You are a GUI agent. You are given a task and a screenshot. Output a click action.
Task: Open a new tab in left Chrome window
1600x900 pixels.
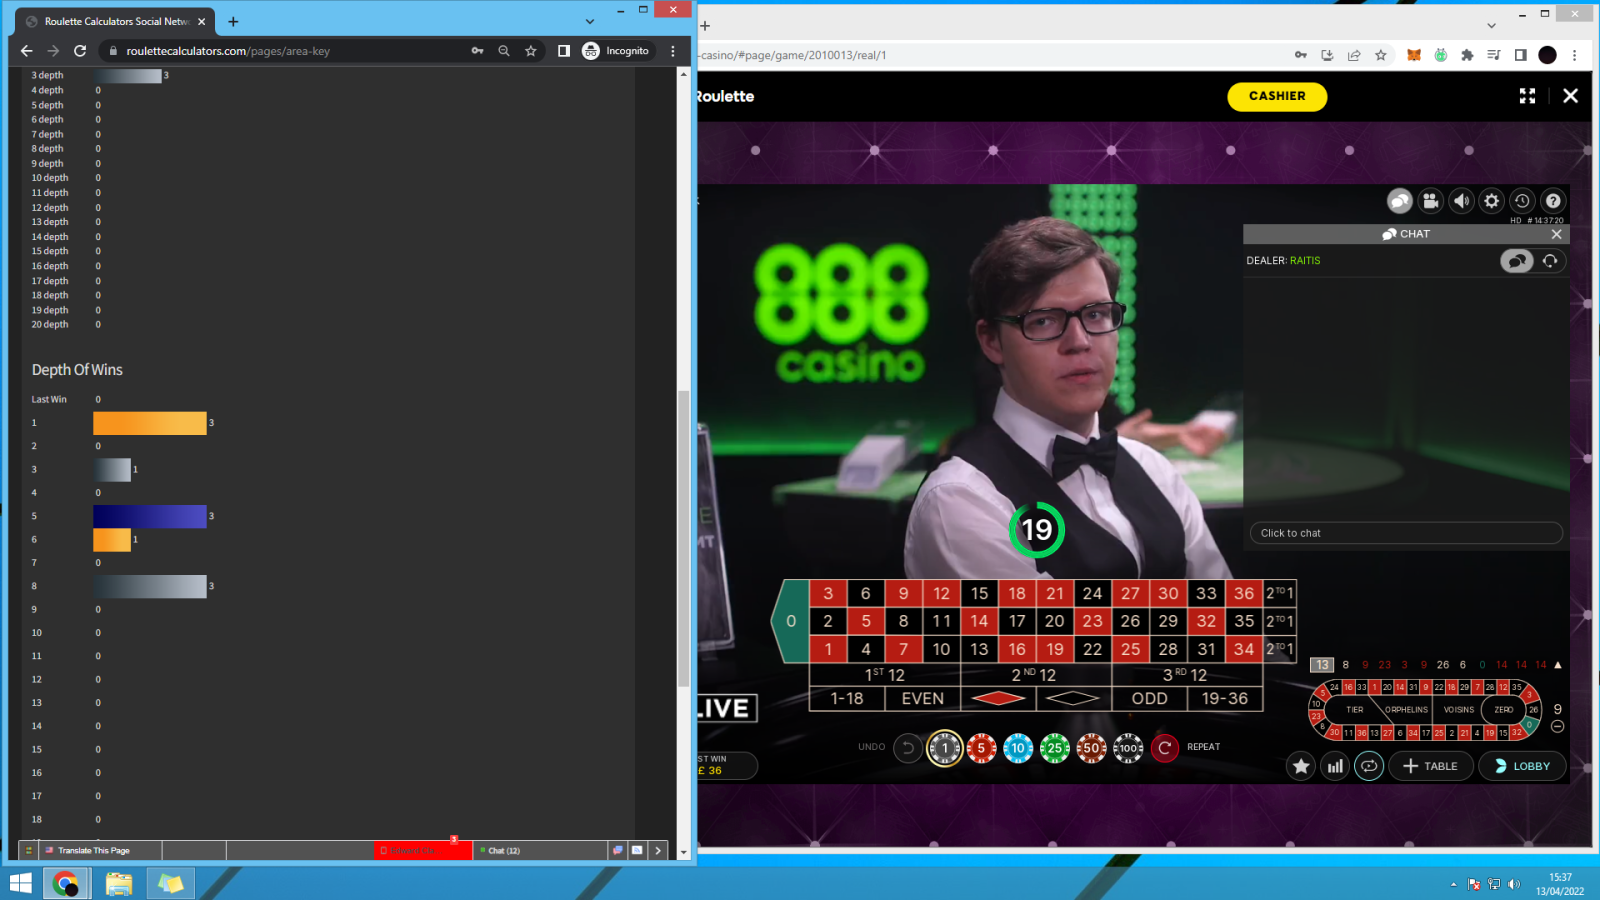[x=233, y=21]
